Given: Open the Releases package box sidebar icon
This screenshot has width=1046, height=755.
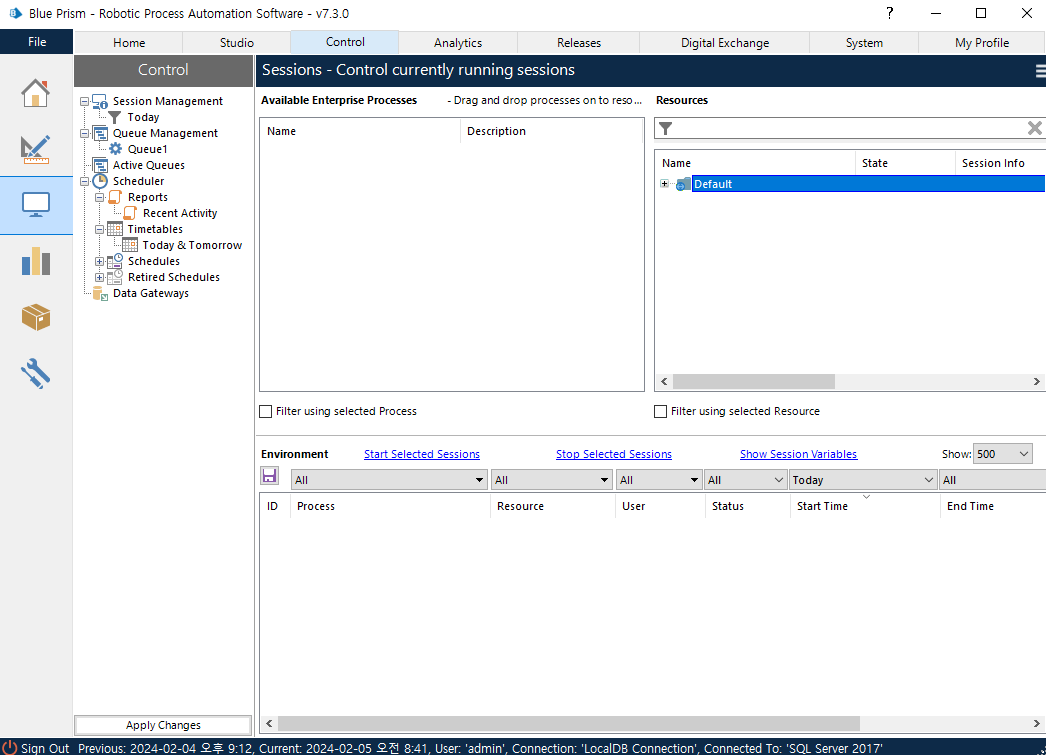Looking at the screenshot, I should tap(35, 317).
